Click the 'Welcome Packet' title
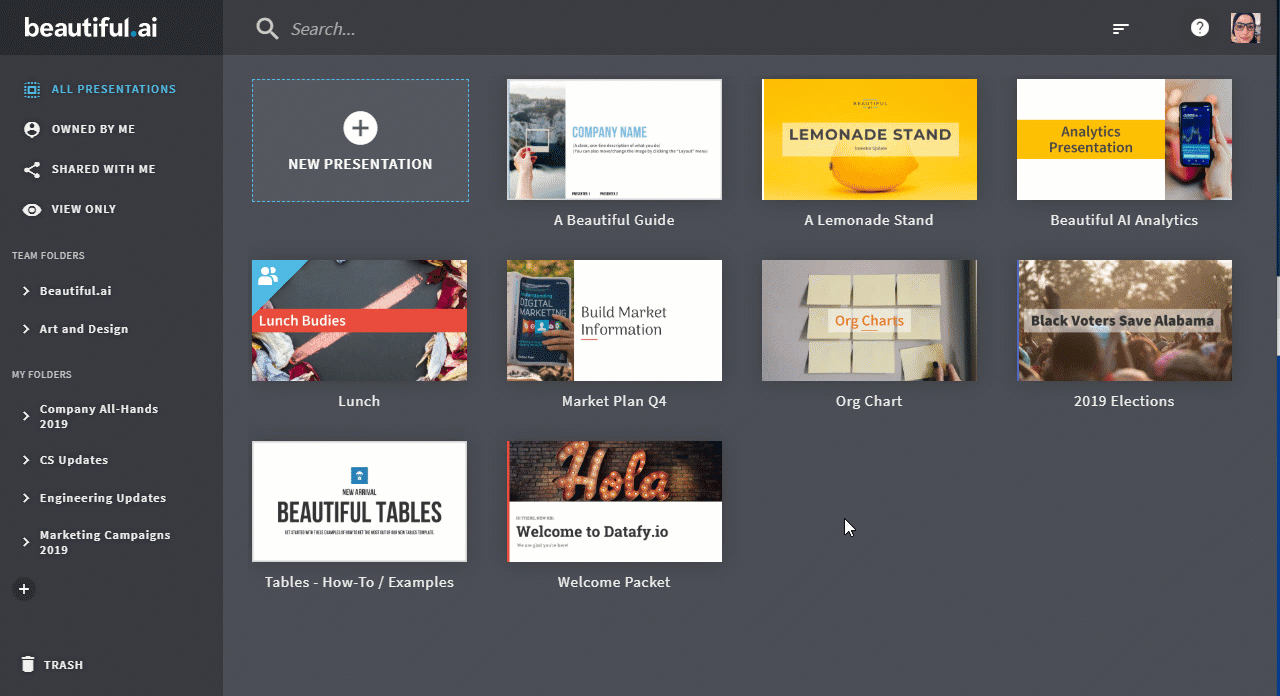The height and width of the screenshot is (696, 1280). 614,582
